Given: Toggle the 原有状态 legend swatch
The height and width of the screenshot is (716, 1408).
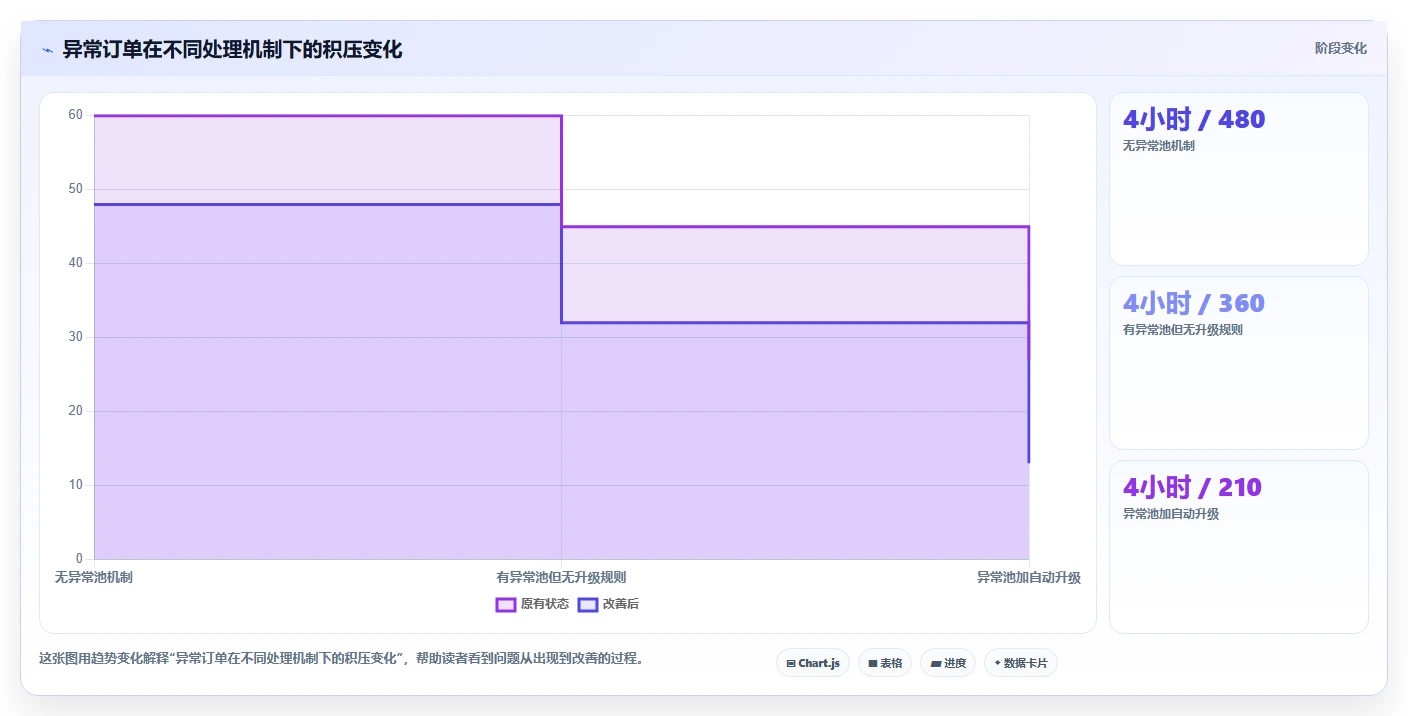Looking at the screenshot, I should (x=506, y=604).
